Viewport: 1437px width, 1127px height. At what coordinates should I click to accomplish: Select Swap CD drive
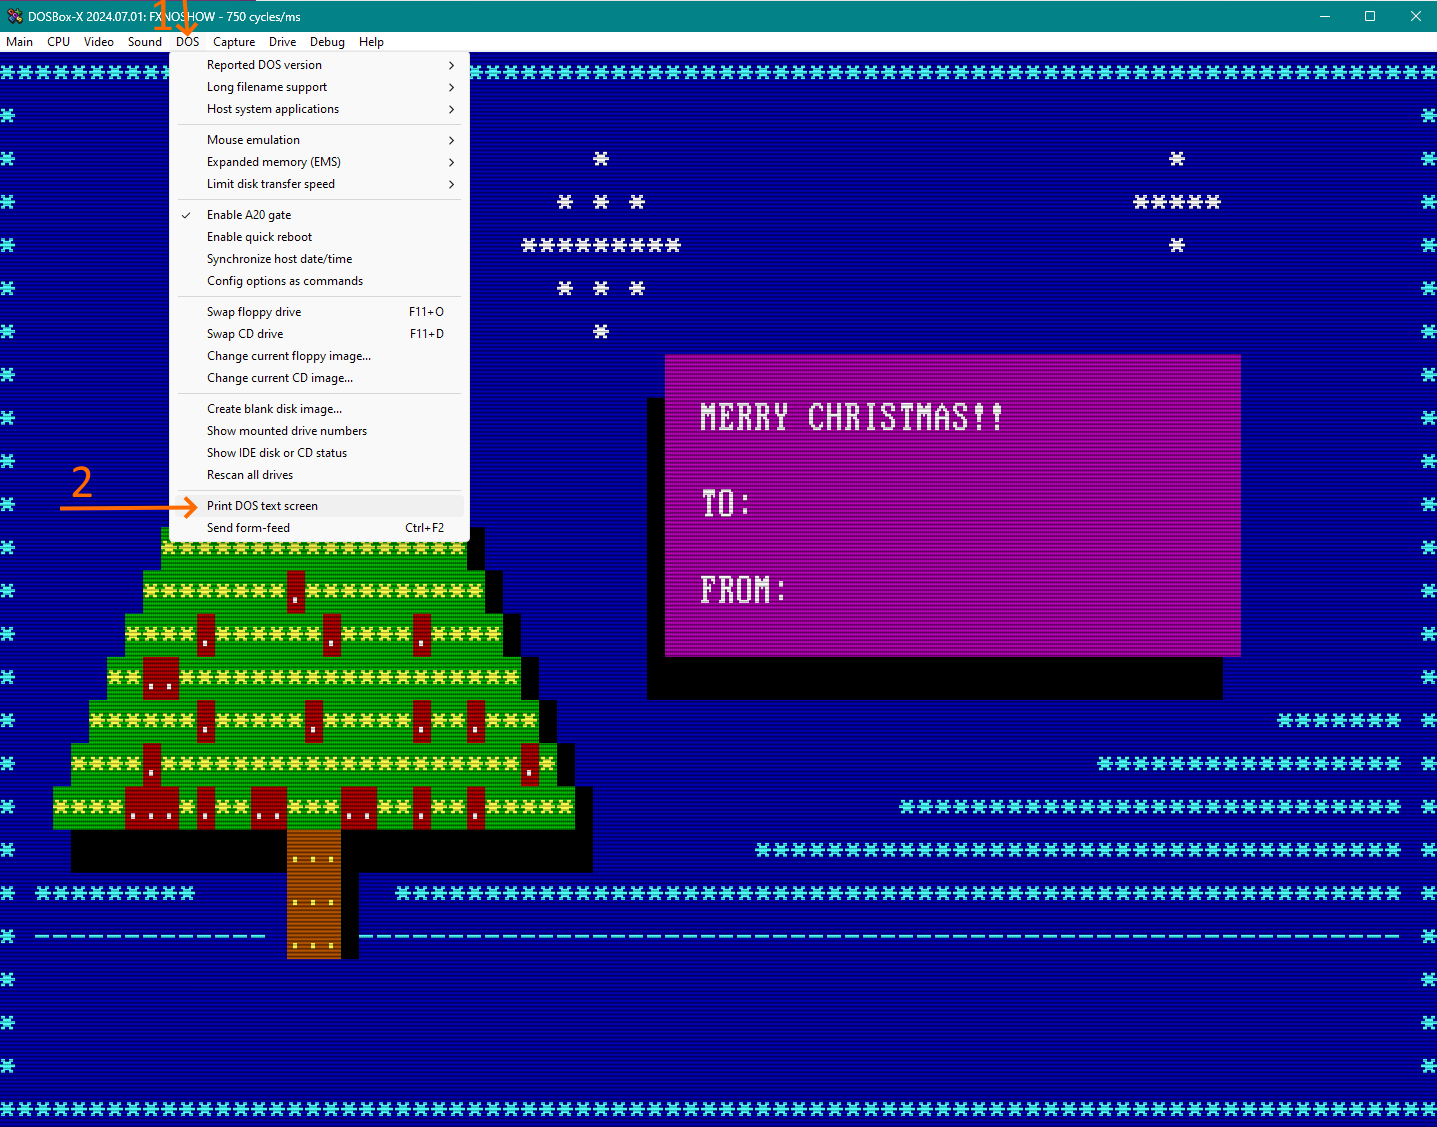[x=320, y=334]
